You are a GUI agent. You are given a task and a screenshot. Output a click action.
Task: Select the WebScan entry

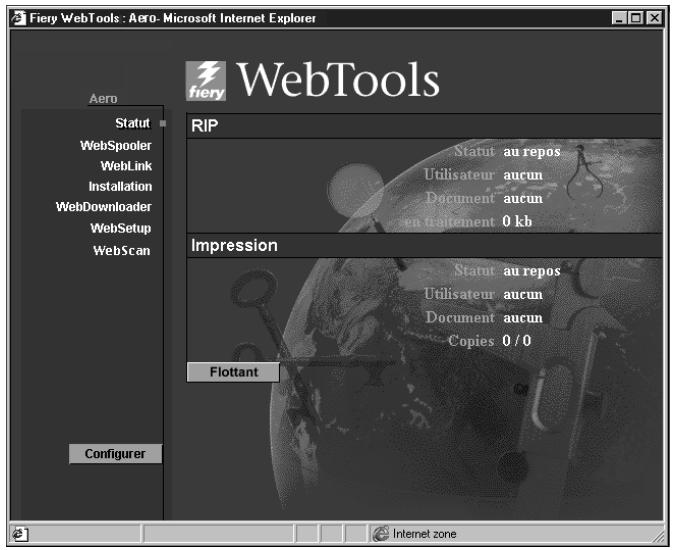coord(122,250)
